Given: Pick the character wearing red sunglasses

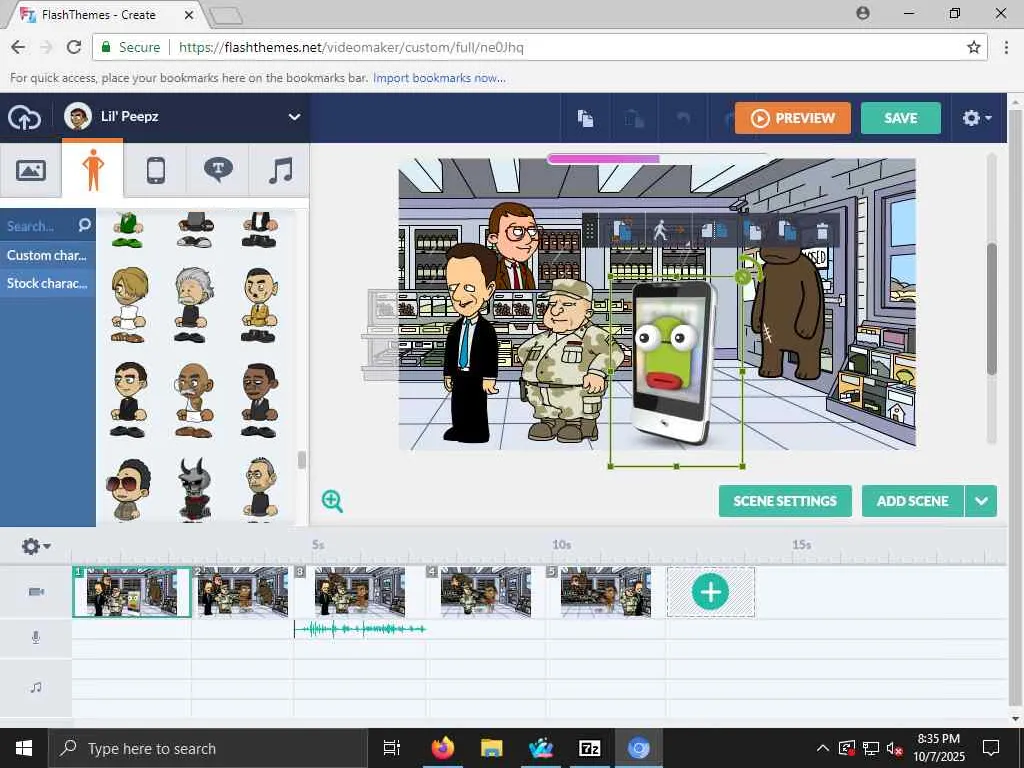Looking at the screenshot, I should 129,489.
